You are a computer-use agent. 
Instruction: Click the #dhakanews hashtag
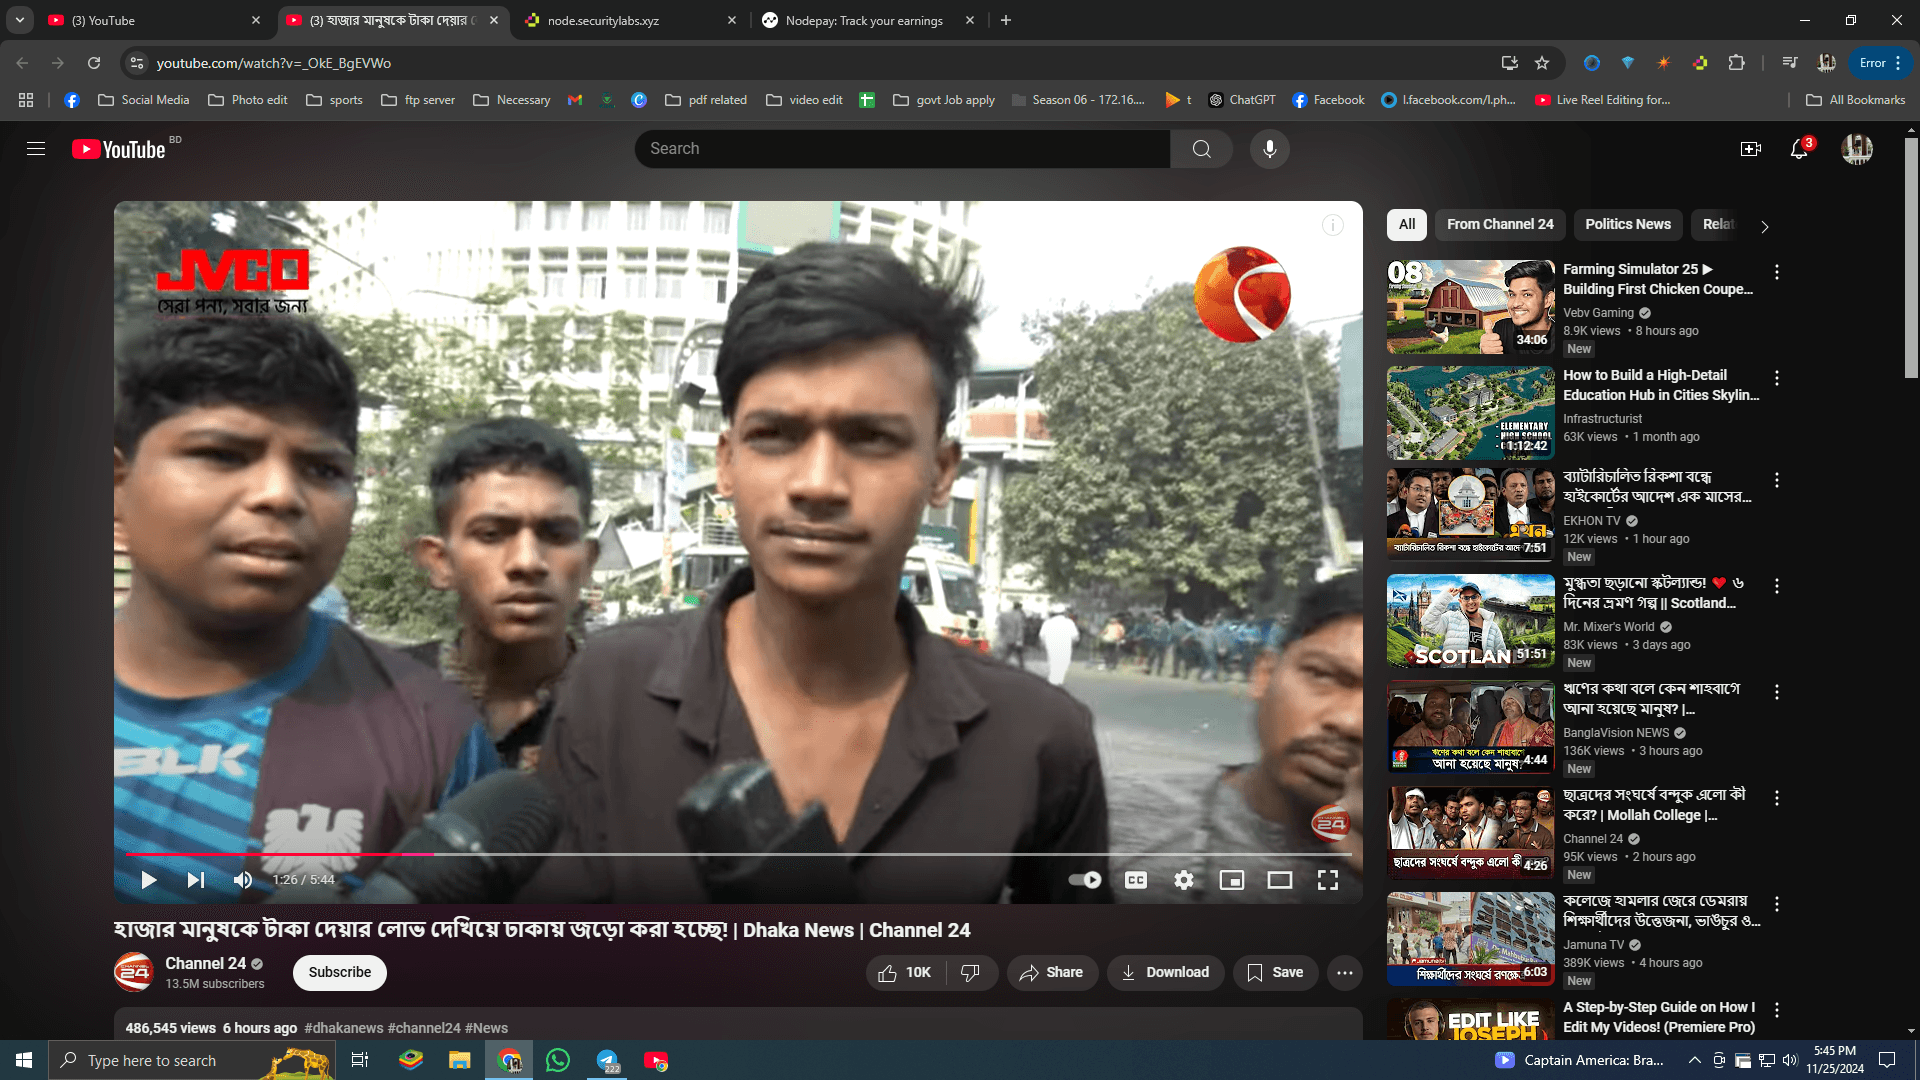[343, 1028]
